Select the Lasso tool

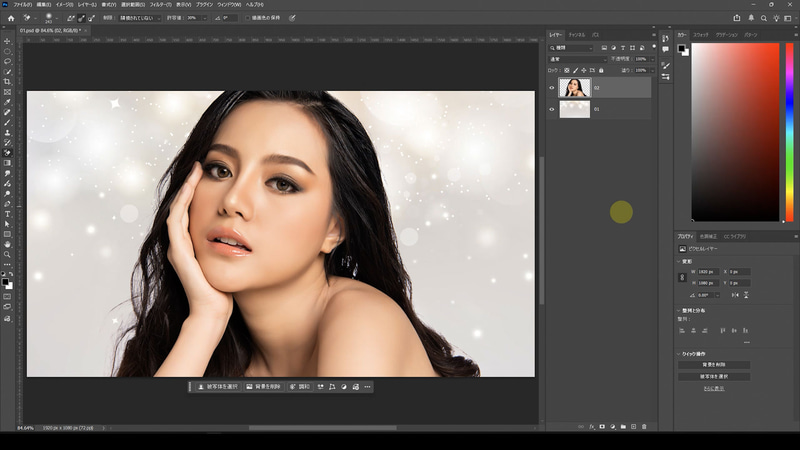(x=7, y=61)
